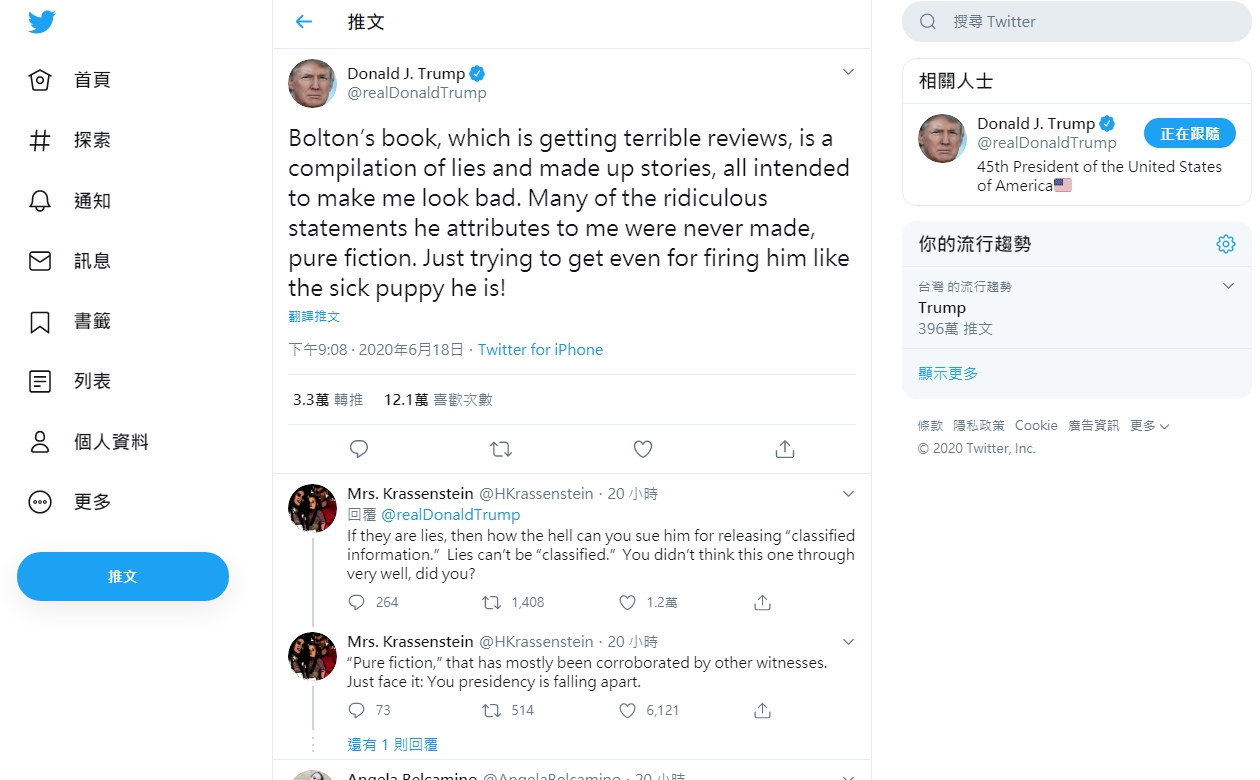
Task: Click the 搜尋 Twitter search field
Action: 1077,21
